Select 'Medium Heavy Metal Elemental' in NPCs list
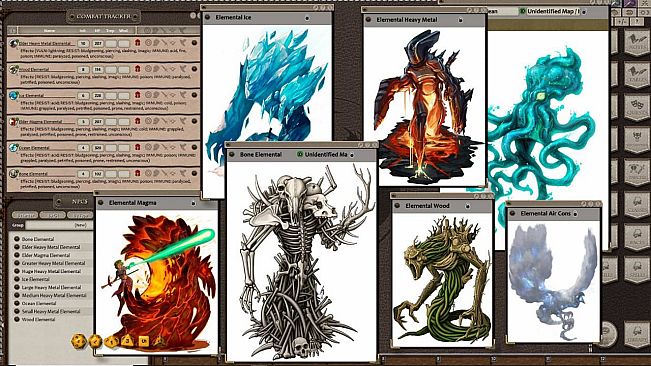 [54, 295]
